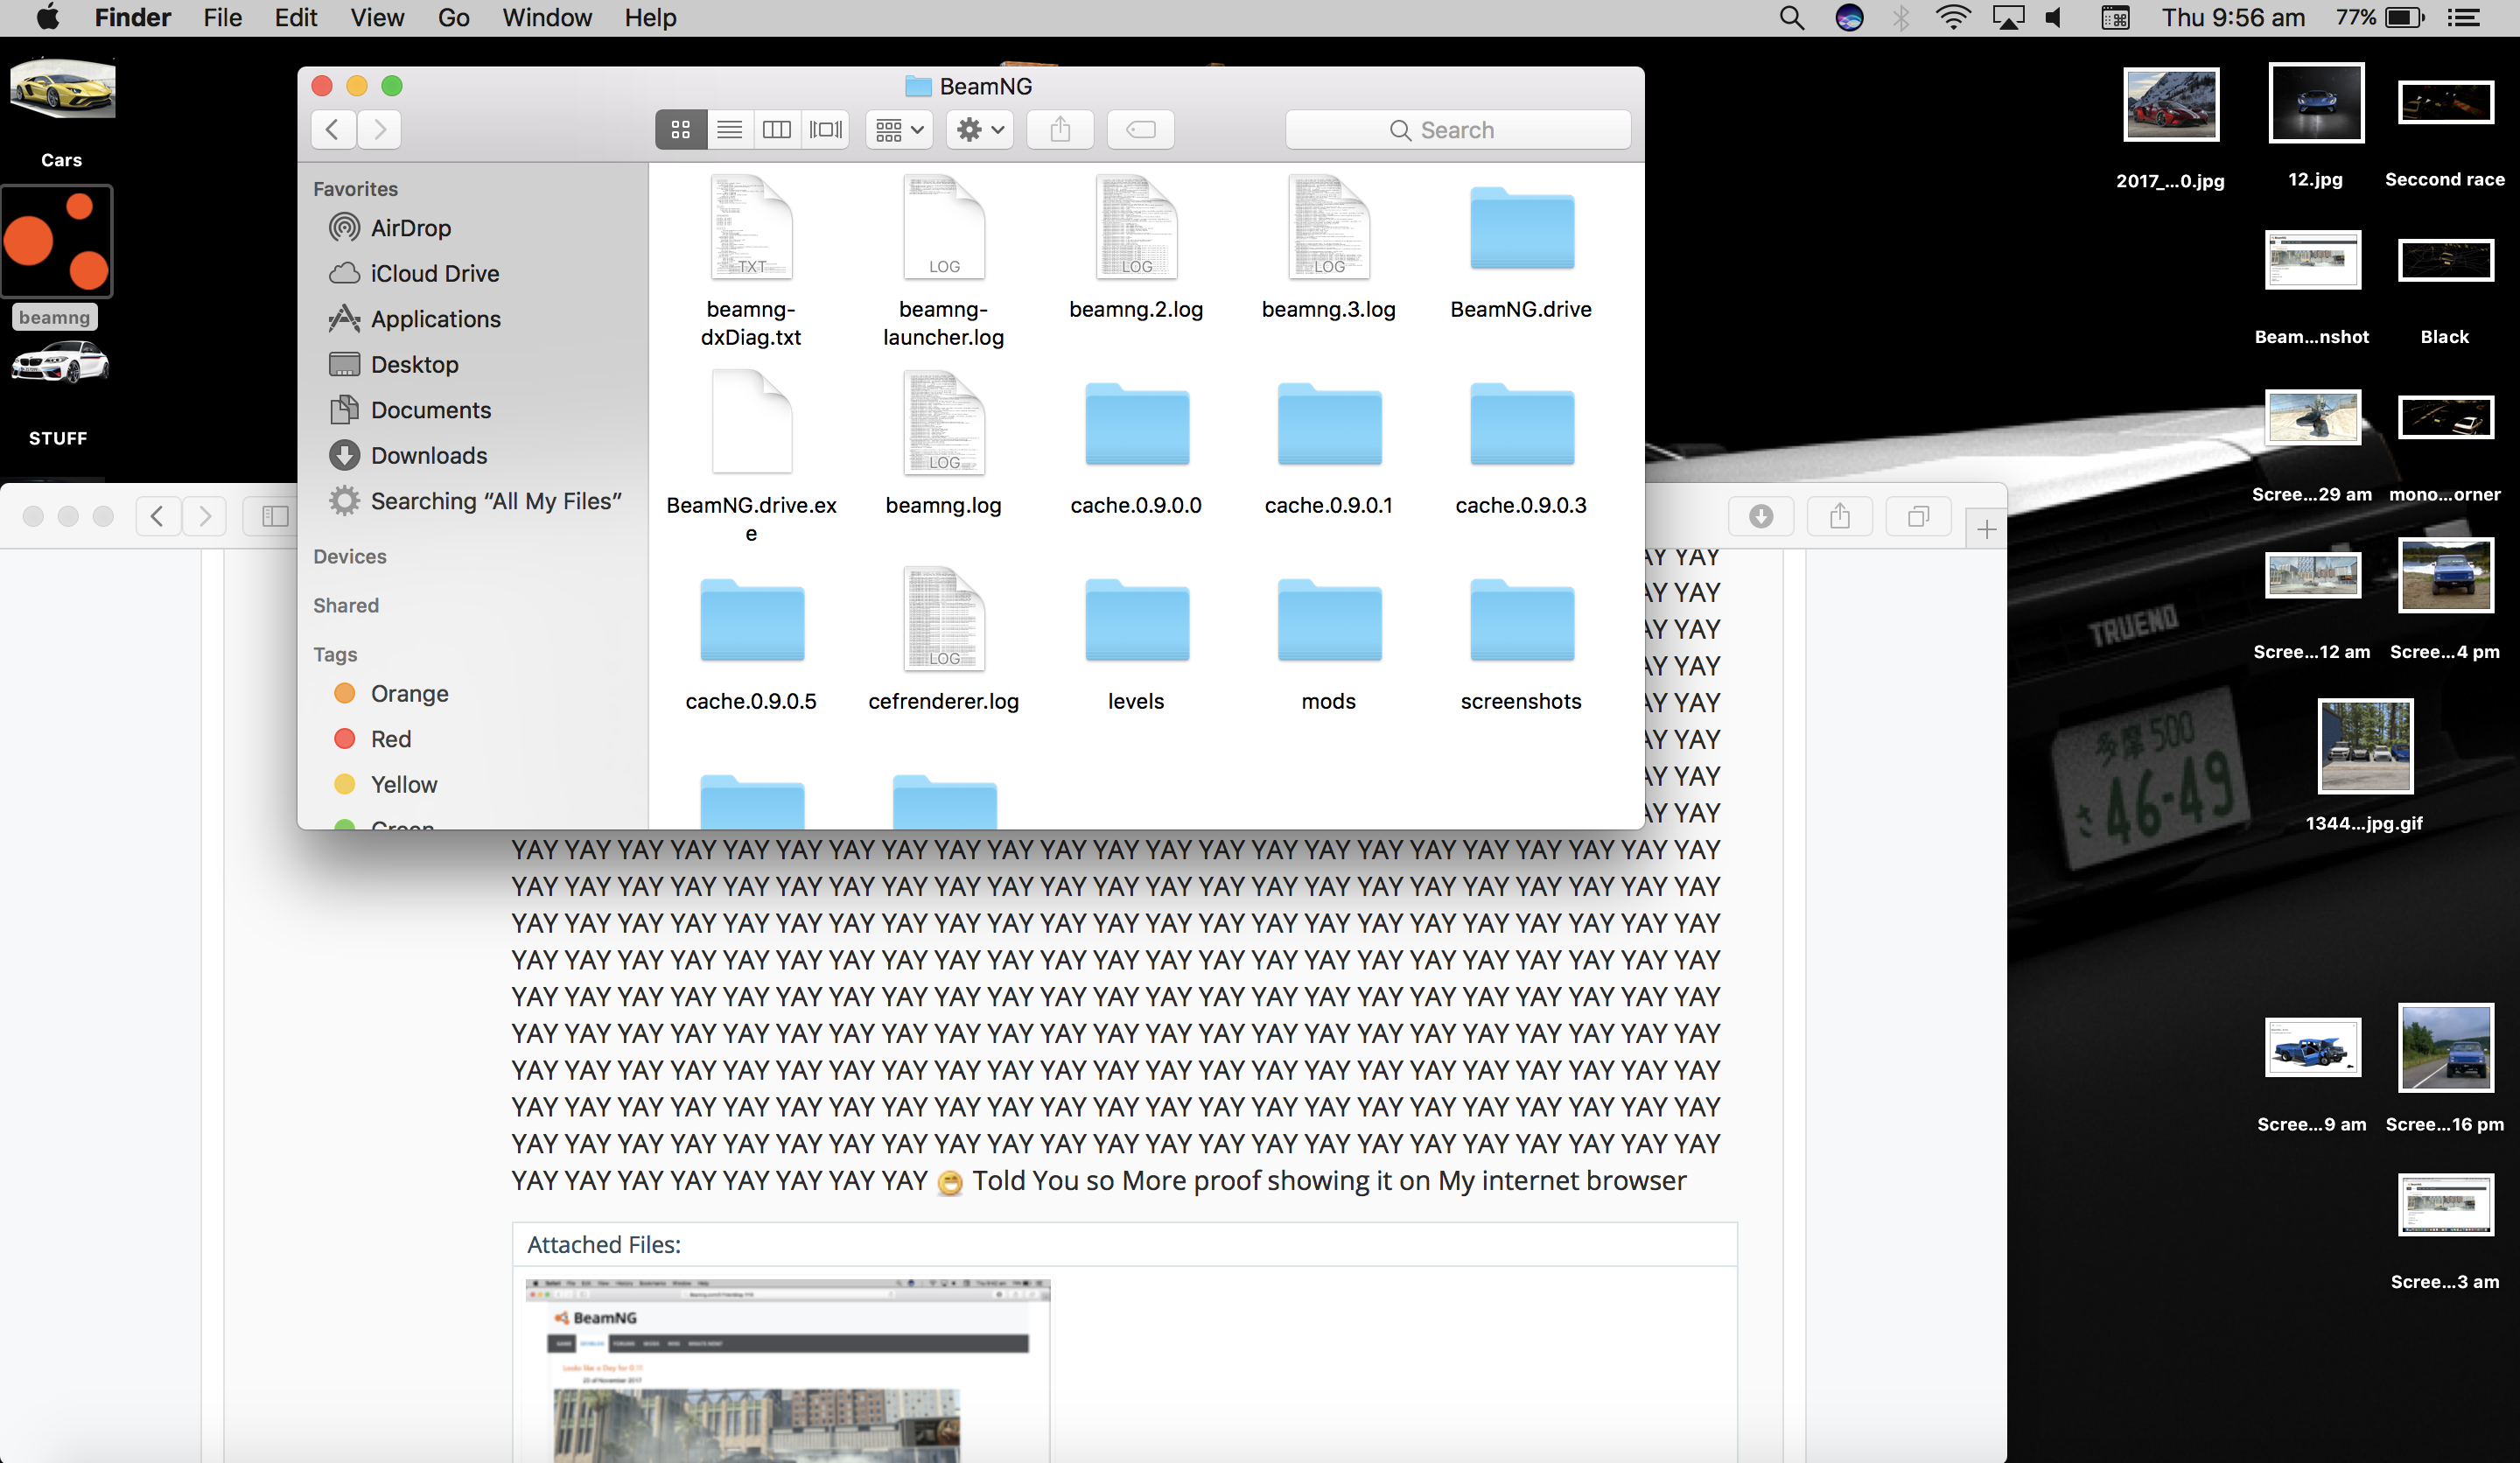Expand the Shared sidebar section
The image size is (2520, 1463).
[x=345, y=605]
